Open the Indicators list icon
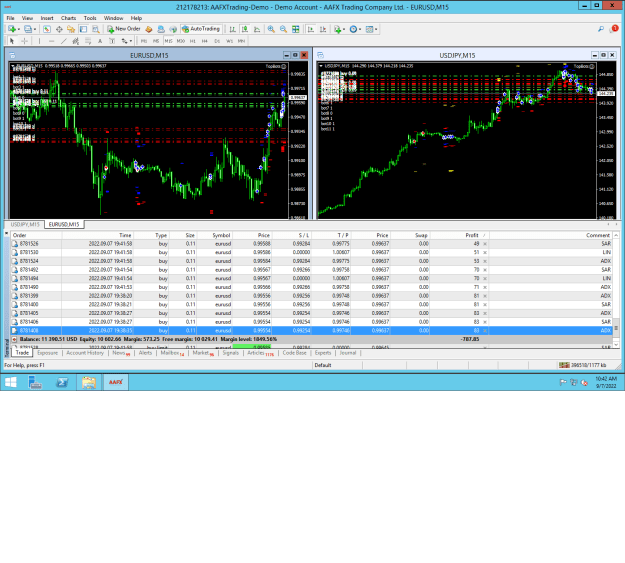The height and width of the screenshot is (563, 625). 338,29
